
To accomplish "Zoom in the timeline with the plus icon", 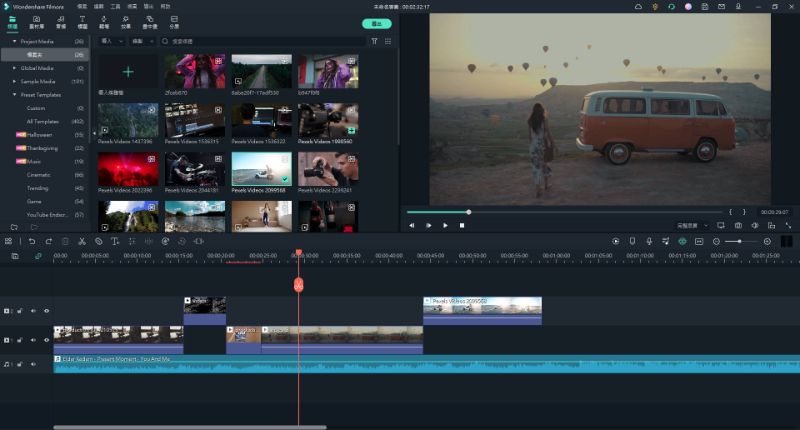I will click(x=767, y=241).
